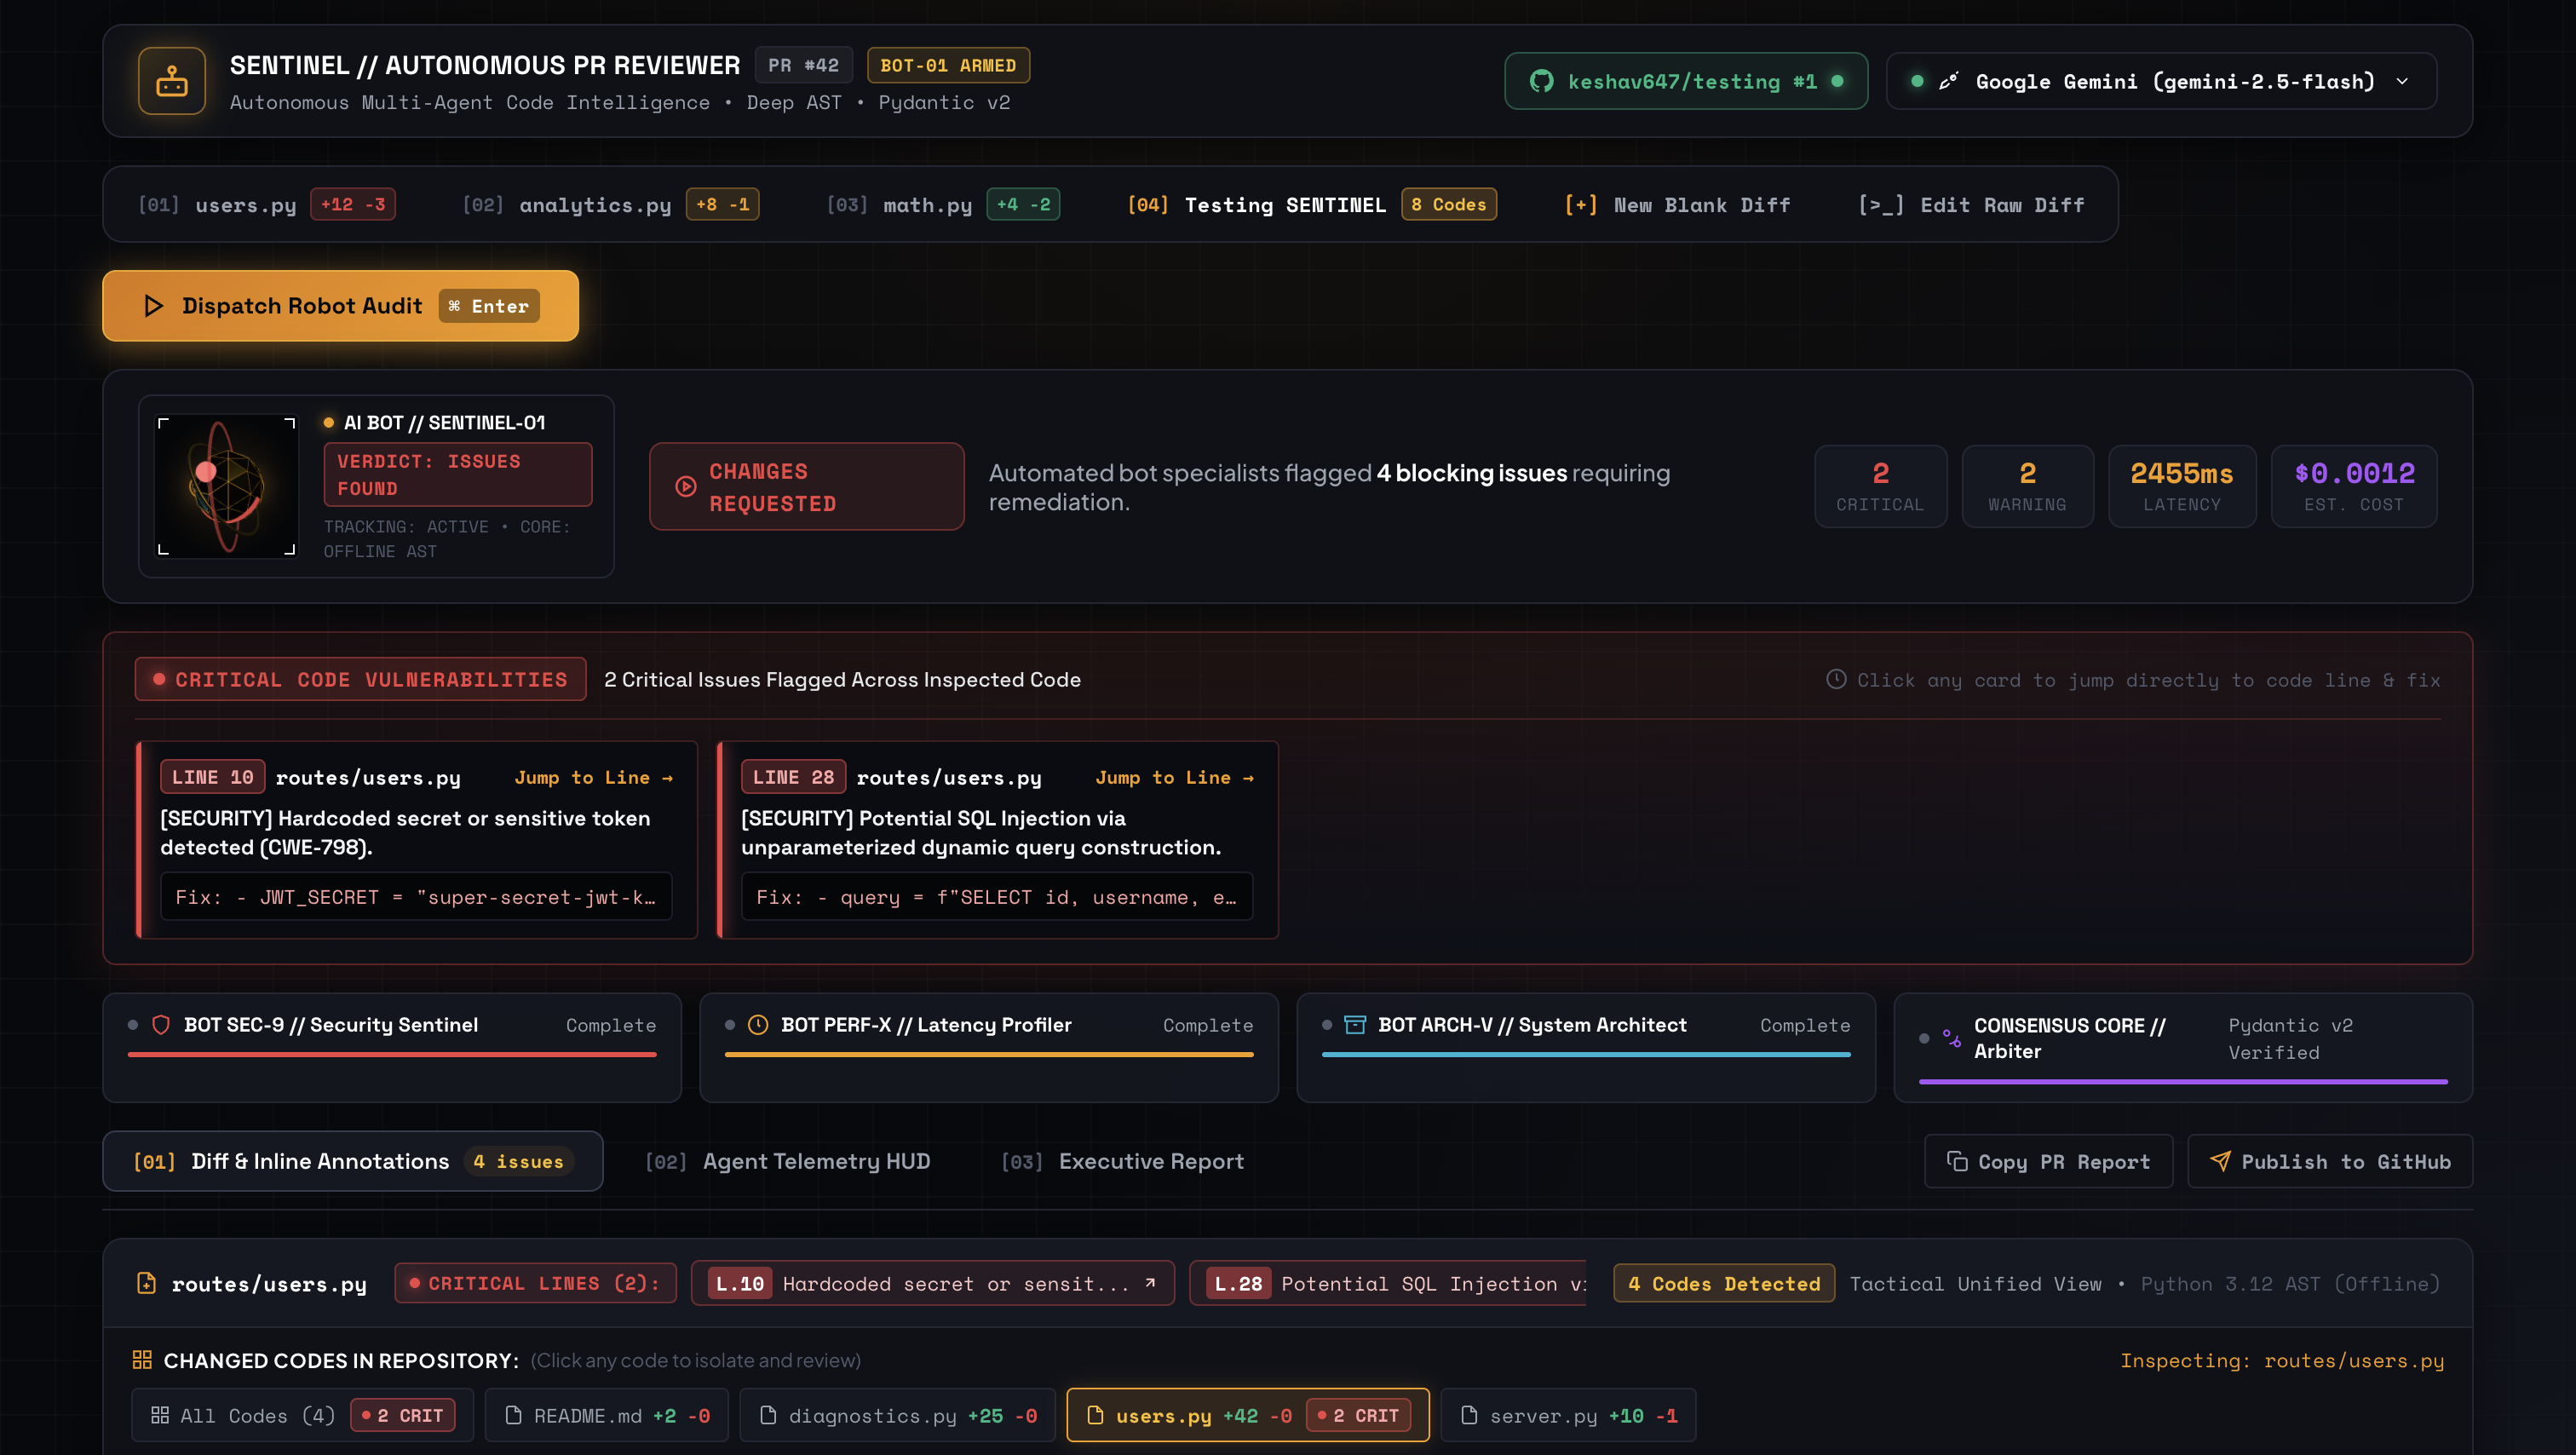Click the SENTINEL robot logo icon
This screenshot has width=2576, height=1455.
click(x=172, y=81)
